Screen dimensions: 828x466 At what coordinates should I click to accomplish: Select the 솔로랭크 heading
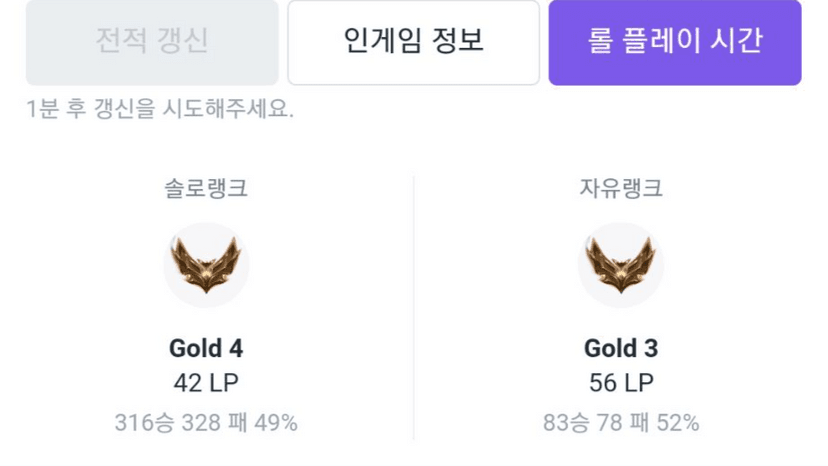click(206, 188)
